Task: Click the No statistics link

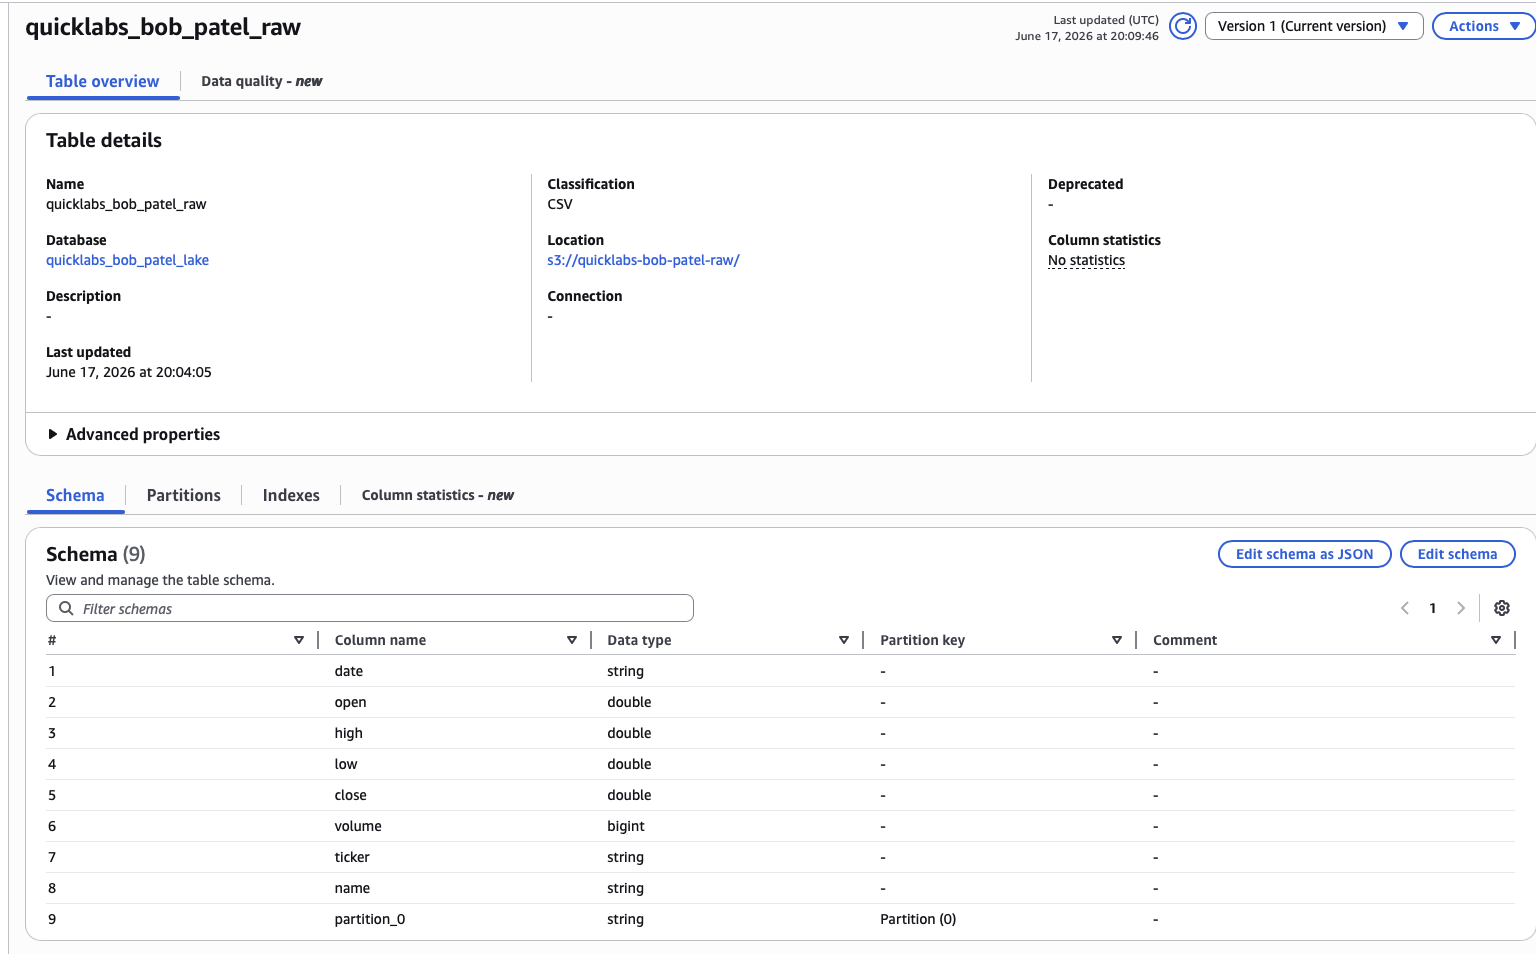Action: coord(1086,260)
